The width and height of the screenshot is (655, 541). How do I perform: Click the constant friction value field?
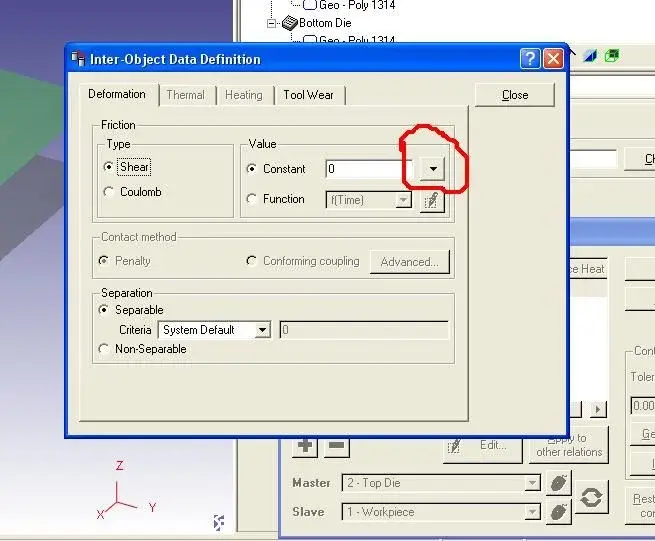[367, 169]
